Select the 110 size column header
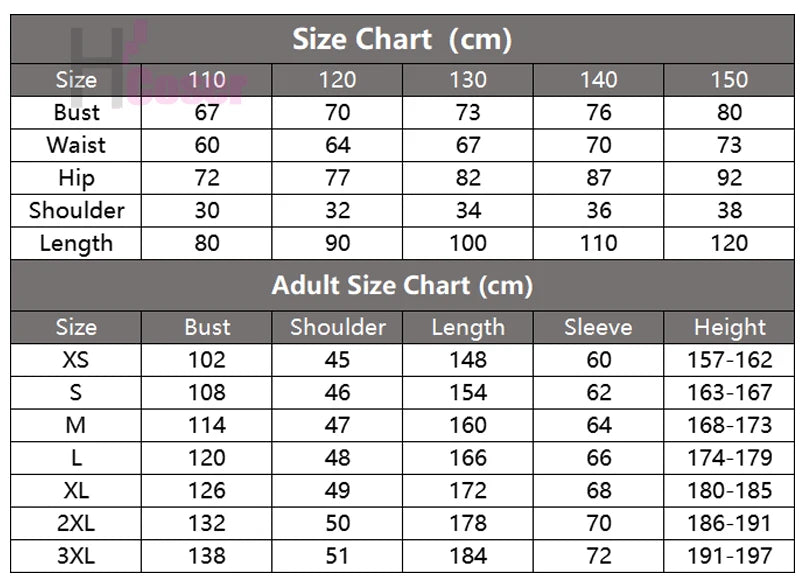 point(207,80)
